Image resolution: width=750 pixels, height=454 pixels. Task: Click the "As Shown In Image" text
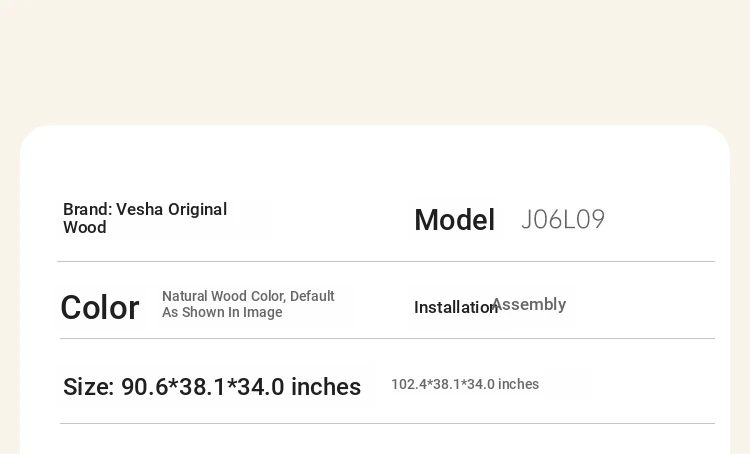coord(222,312)
